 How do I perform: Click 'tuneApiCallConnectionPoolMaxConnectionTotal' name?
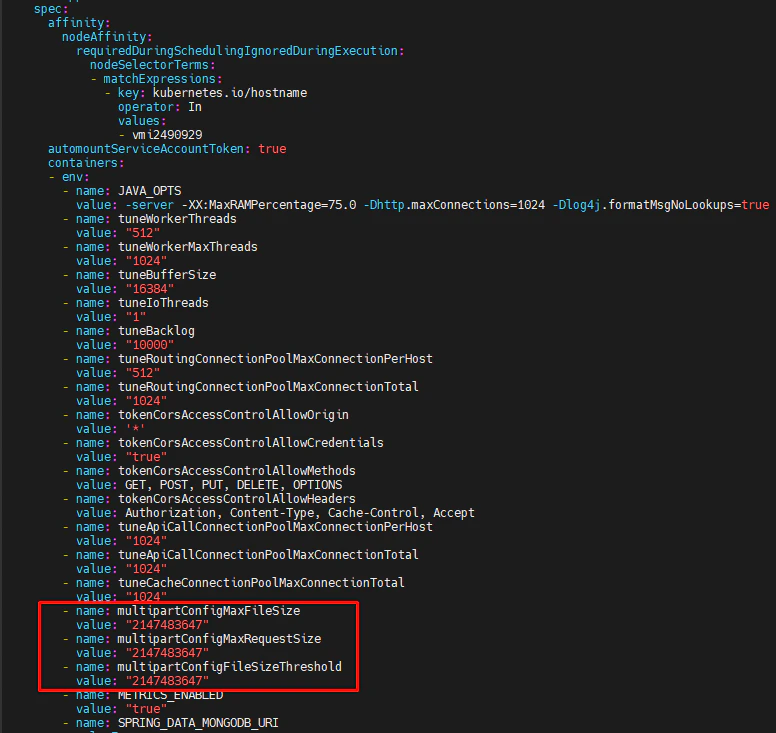[x=268, y=555]
